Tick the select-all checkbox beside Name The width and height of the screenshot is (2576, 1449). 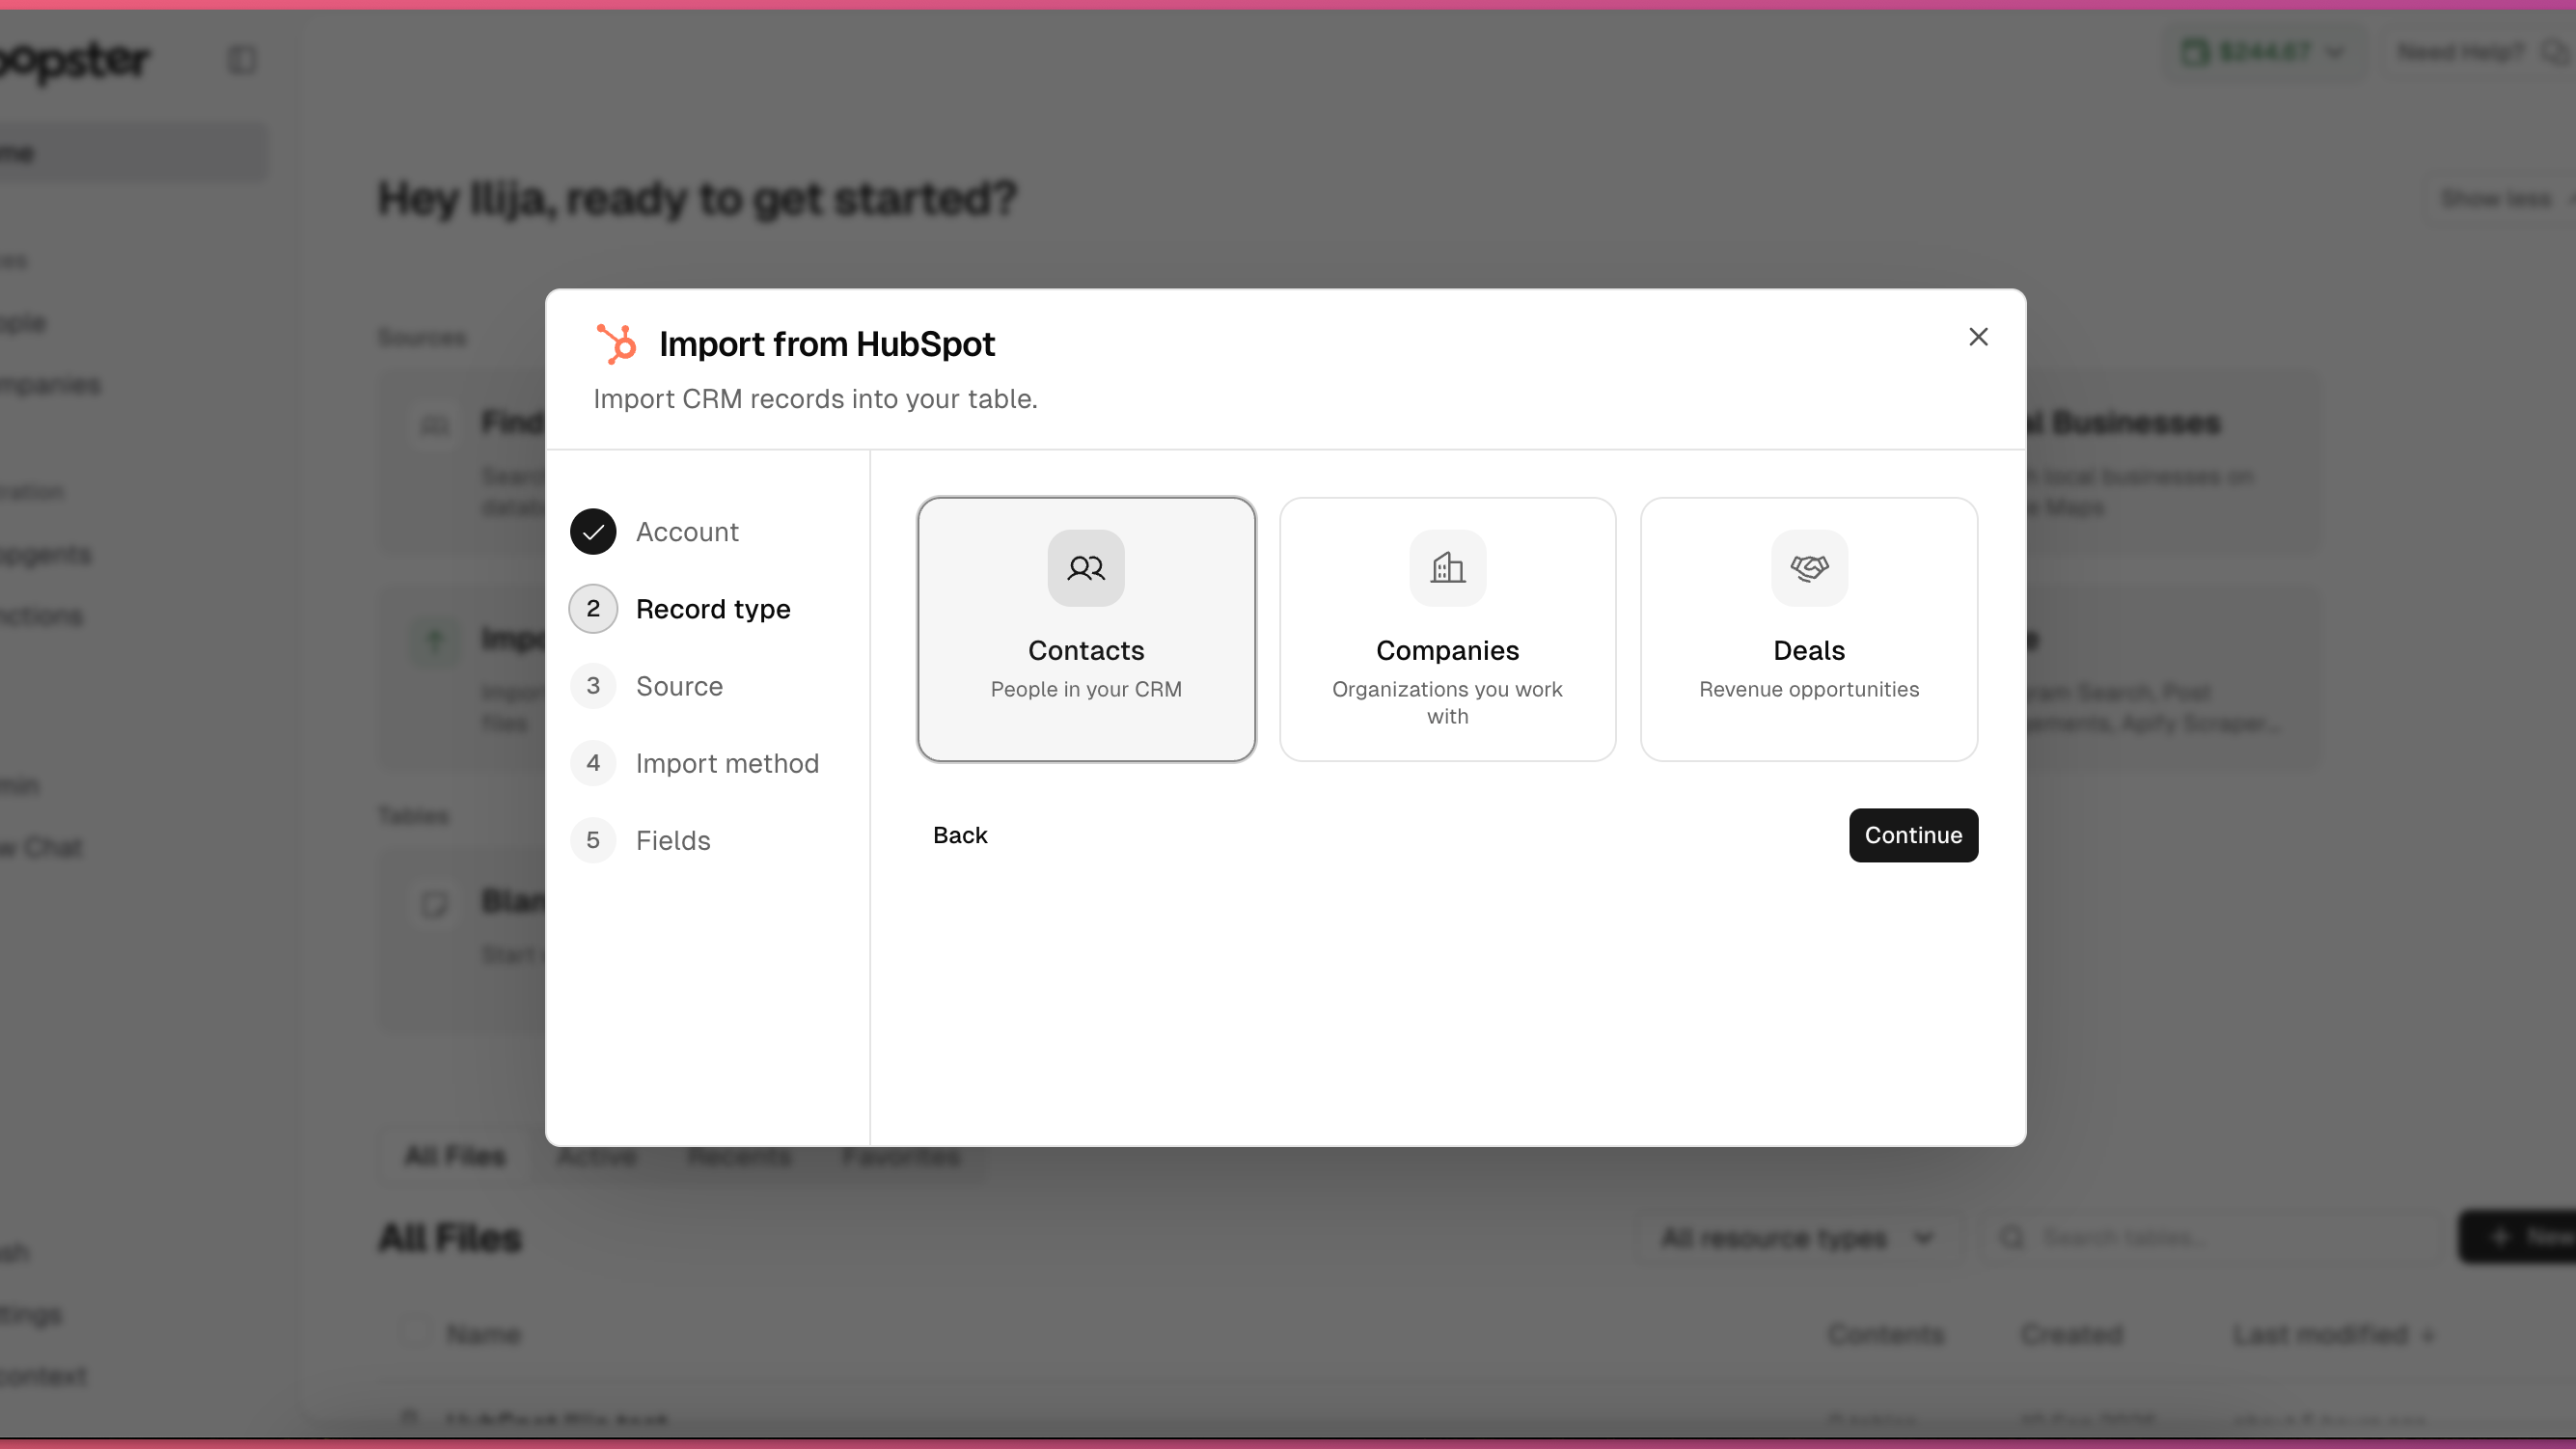pos(415,1333)
